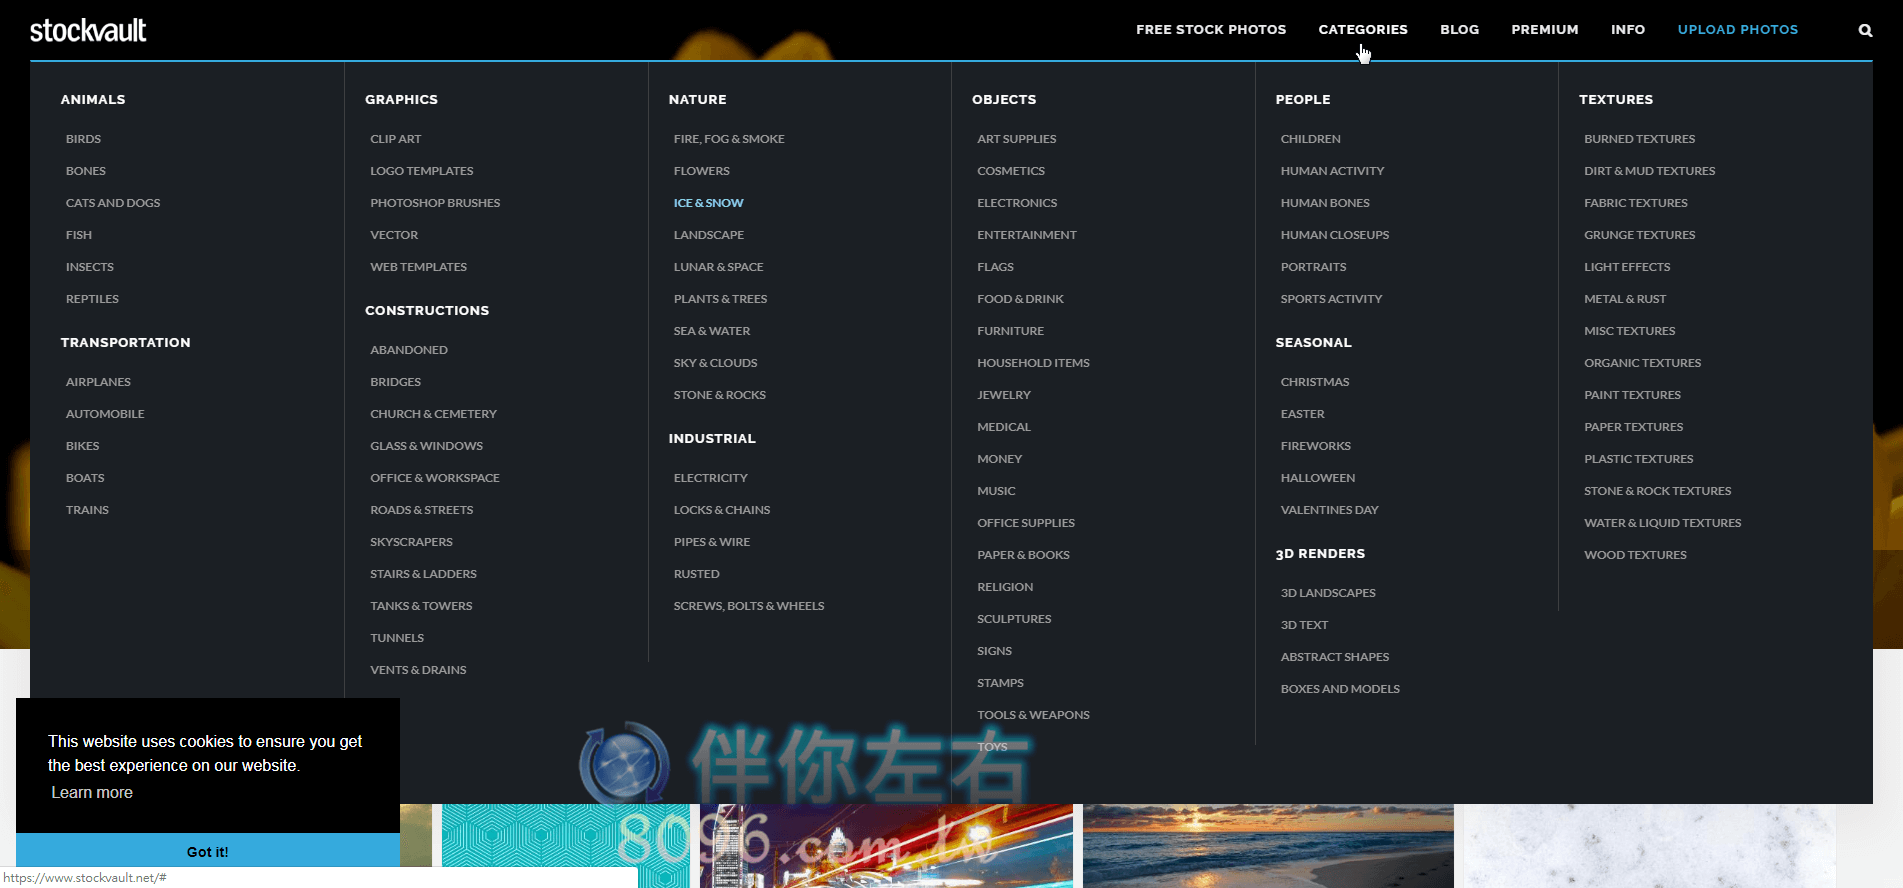Image resolution: width=1903 pixels, height=888 pixels.
Task: Open the Categories menu
Action: coord(1363,30)
